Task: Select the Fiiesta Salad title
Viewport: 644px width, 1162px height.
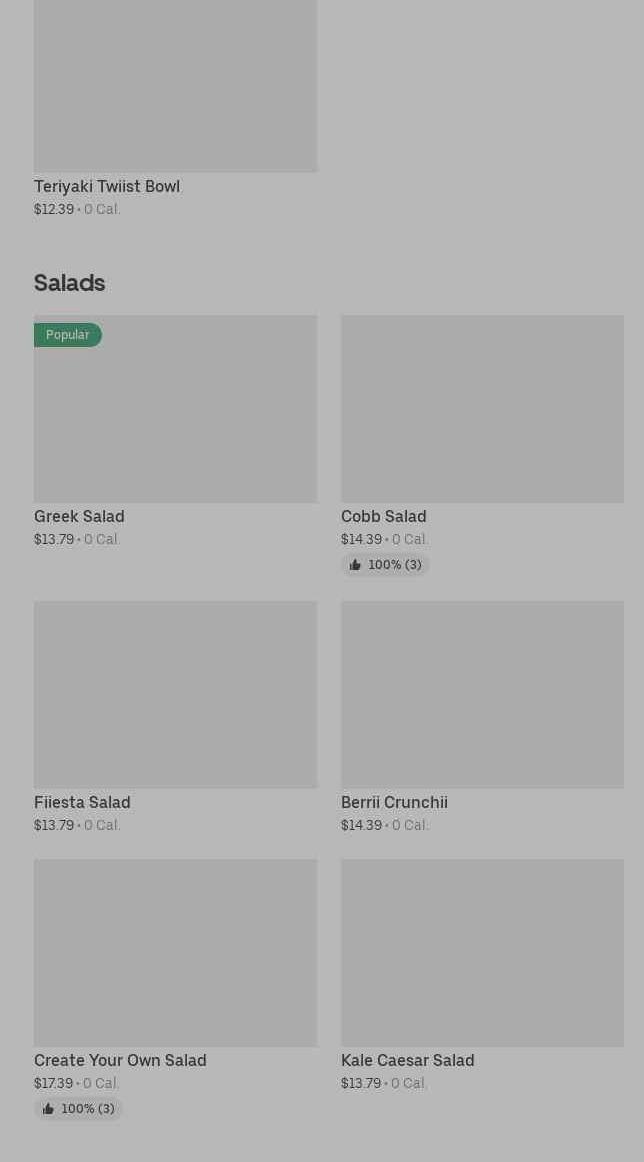Action: tap(82, 802)
